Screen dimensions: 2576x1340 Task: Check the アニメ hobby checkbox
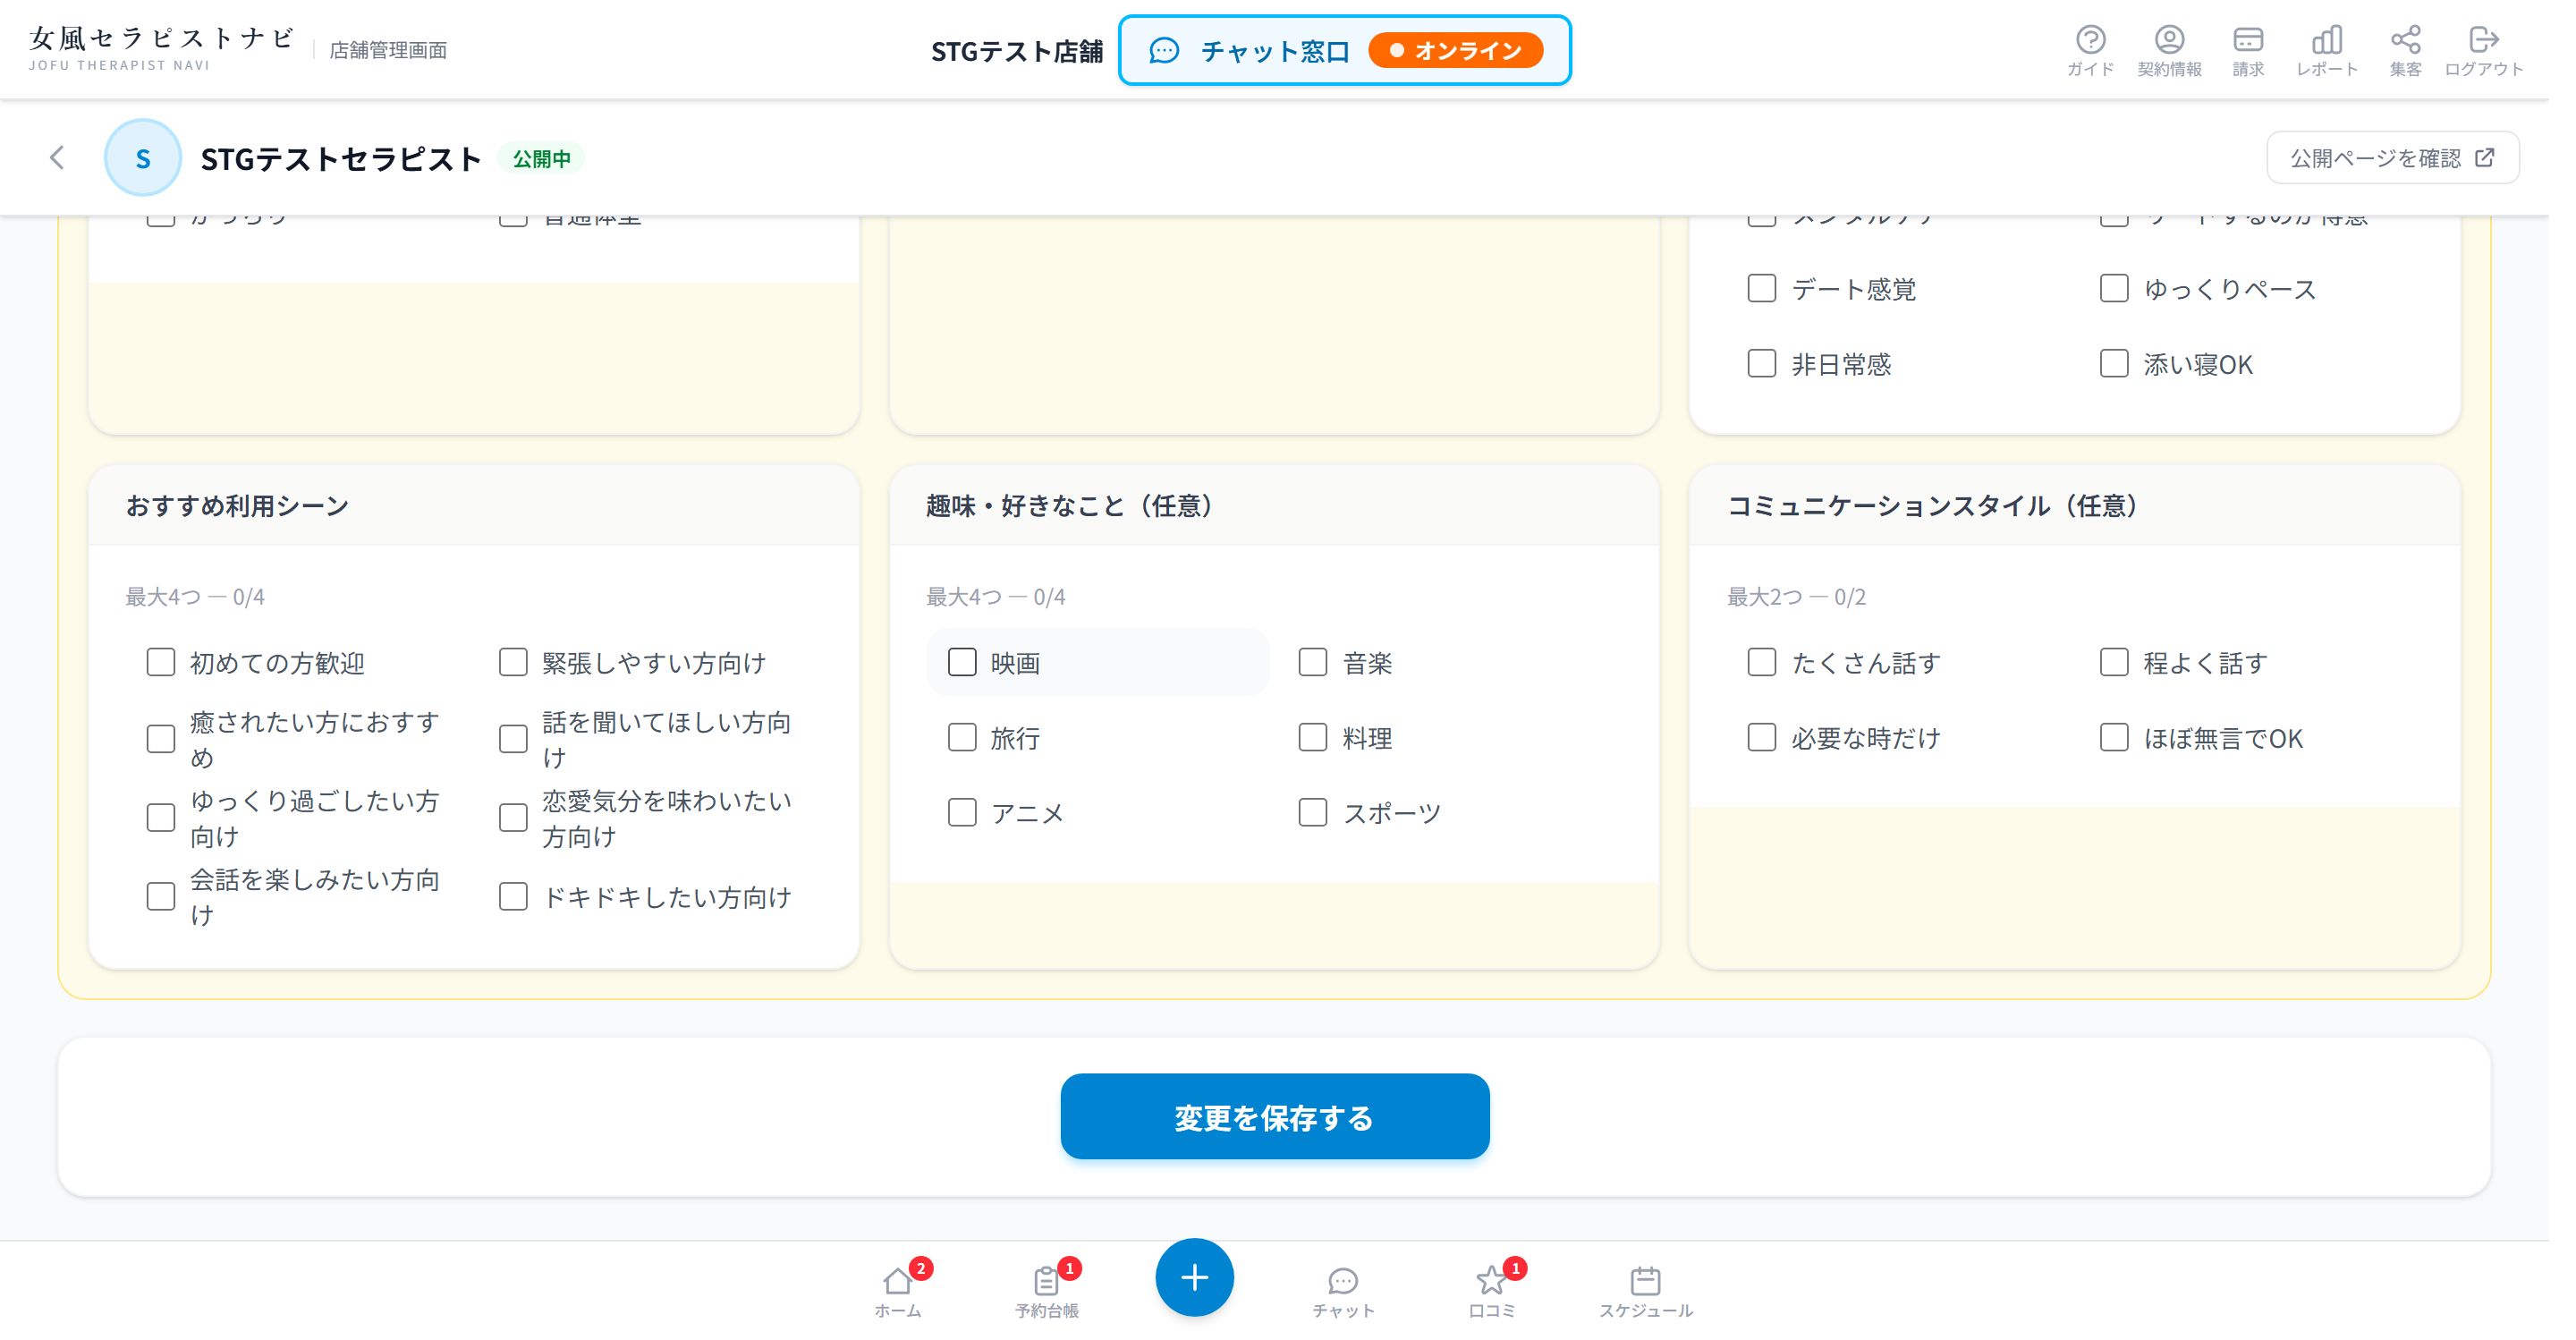pos(972,821)
